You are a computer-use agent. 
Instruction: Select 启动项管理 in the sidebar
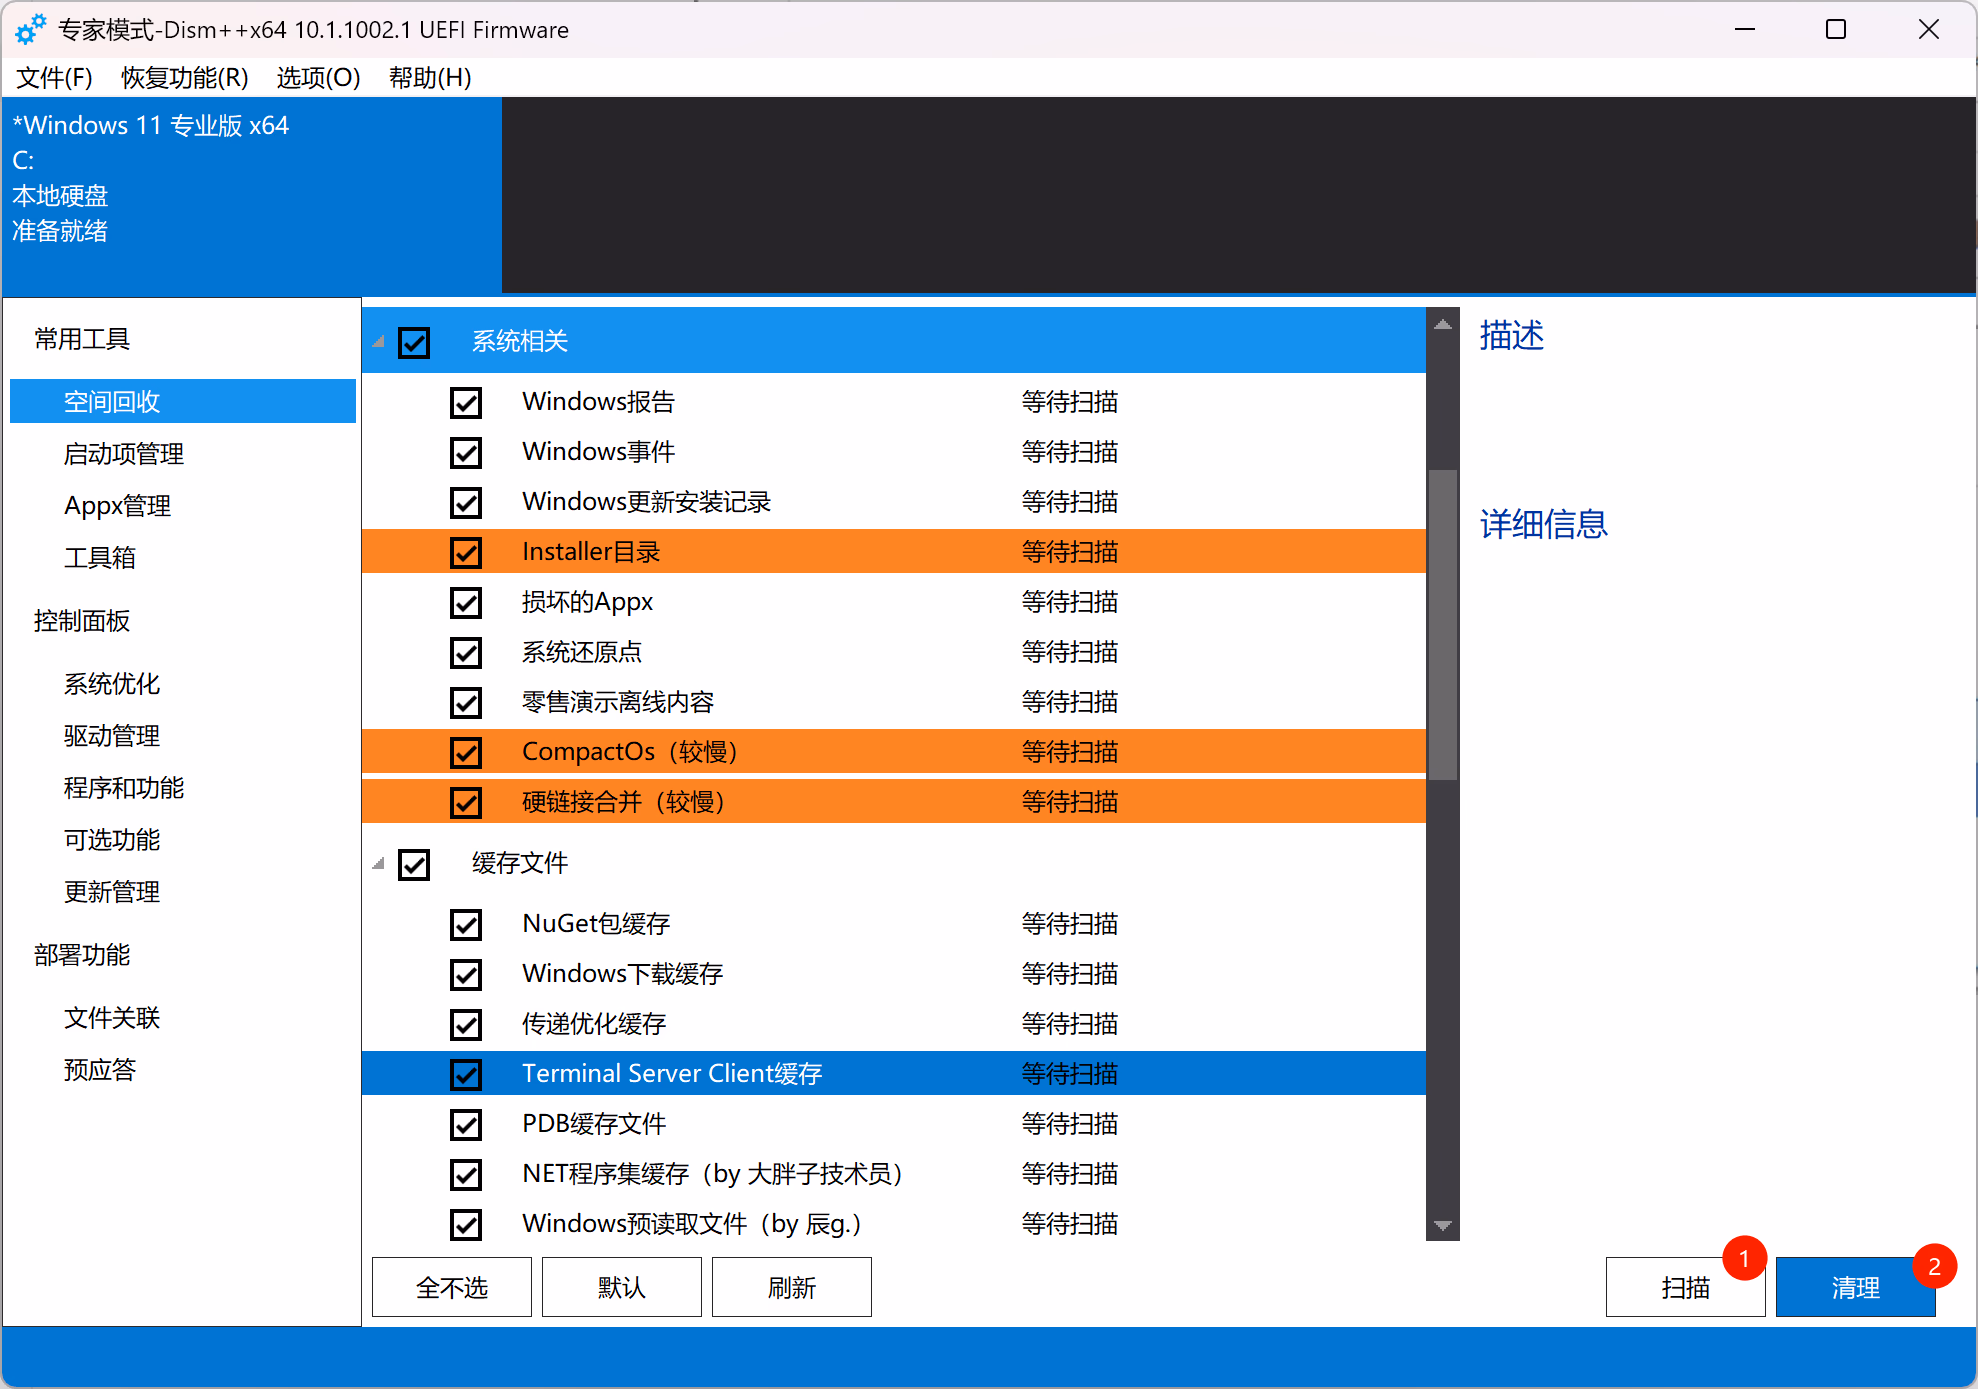point(124,454)
